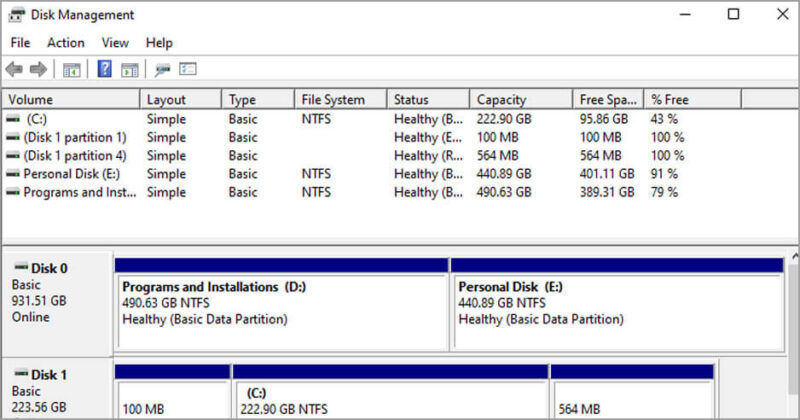Click Healthy (R... status cell
This screenshot has height=420, width=800.
pyautogui.click(x=429, y=156)
